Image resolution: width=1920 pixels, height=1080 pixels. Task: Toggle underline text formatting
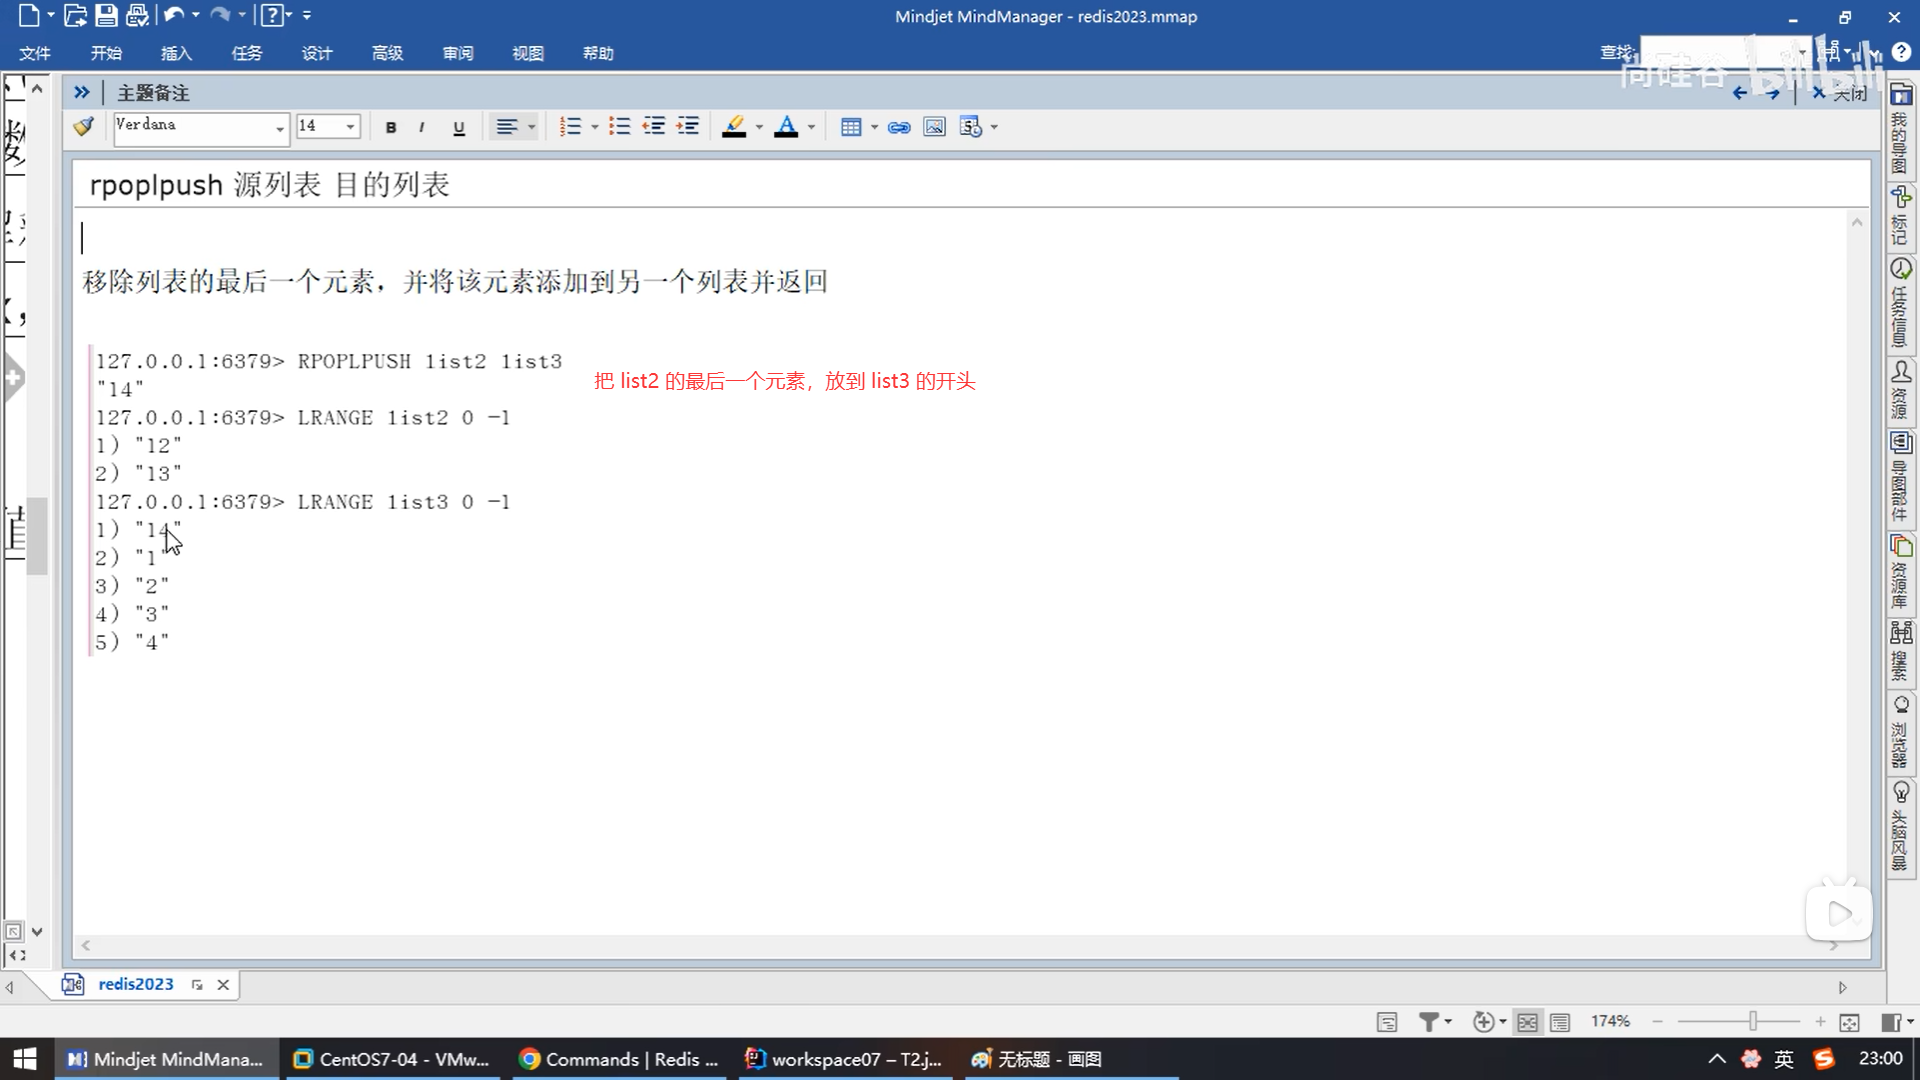tap(459, 127)
